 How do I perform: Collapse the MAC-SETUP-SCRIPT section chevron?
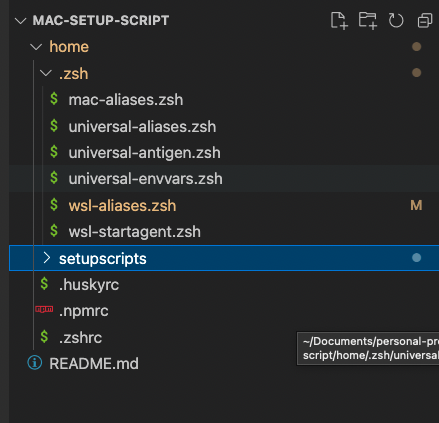pyautogui.click(x=21, y=21)
